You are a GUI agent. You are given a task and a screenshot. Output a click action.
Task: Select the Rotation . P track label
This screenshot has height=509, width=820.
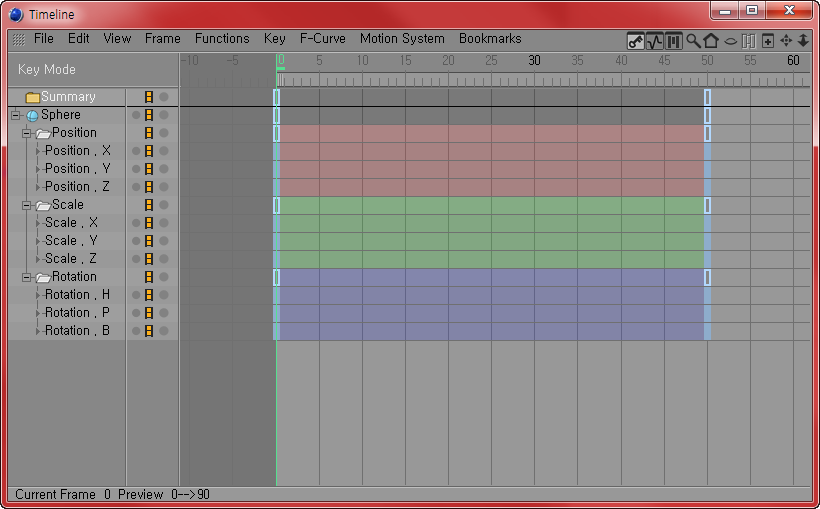(x=77, y=313)
